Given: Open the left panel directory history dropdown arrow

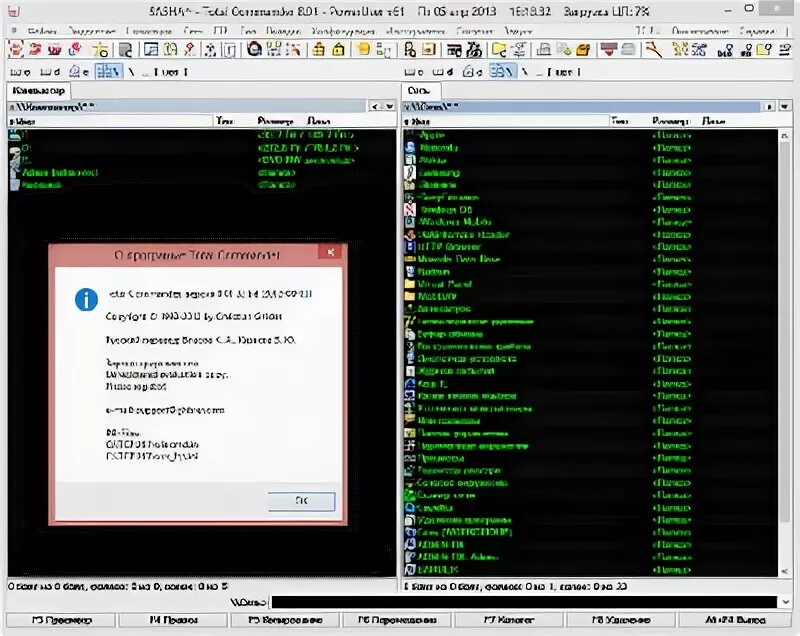Looking at the screenshot, I should pos(390,106).
